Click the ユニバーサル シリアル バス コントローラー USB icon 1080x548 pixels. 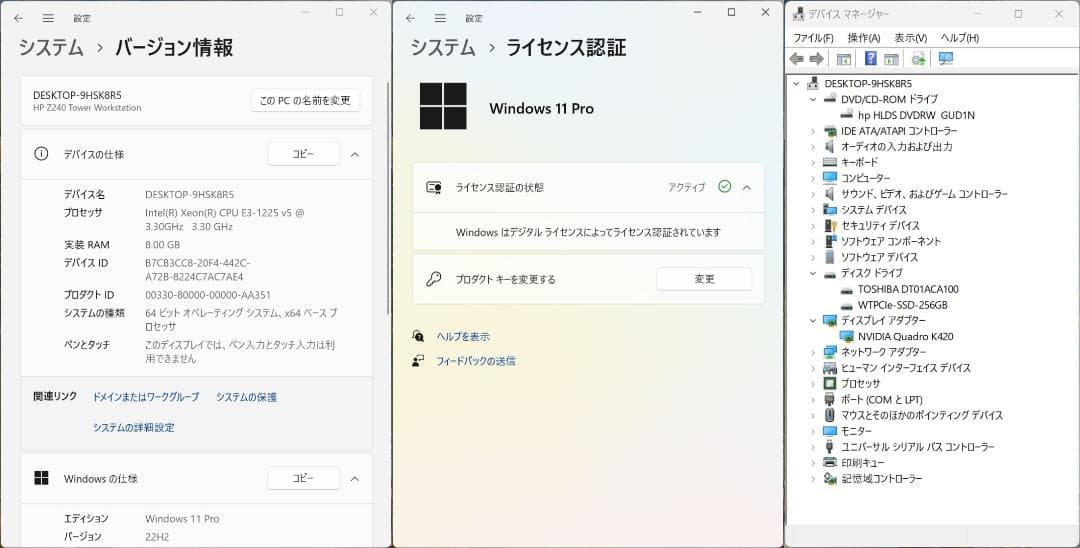click(x=830, y=447)
